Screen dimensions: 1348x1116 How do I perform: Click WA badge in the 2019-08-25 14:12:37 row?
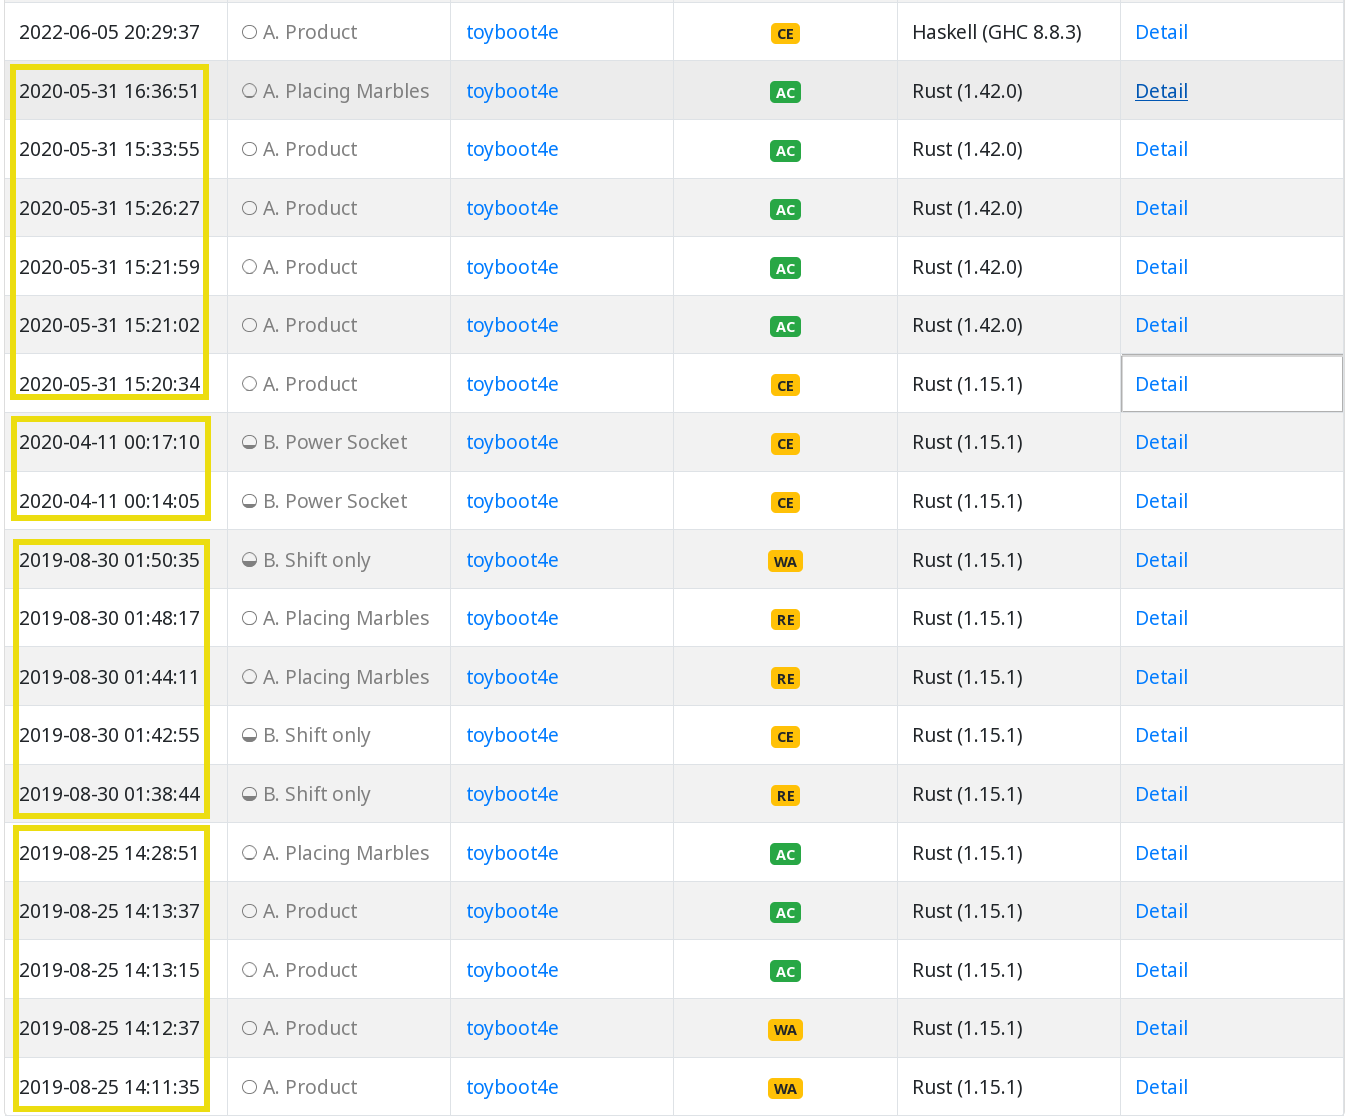click(x=785, y=1030)
